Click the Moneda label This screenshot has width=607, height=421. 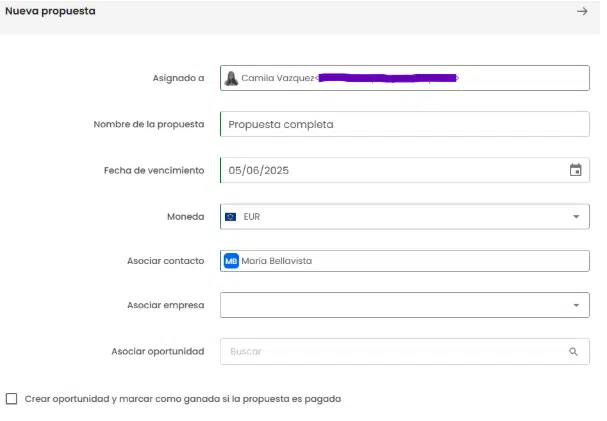186,217
